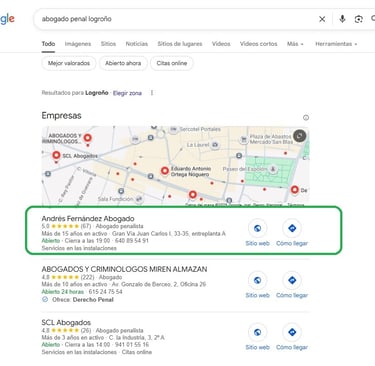Open the three-dot menu next to Elegir zona
This screenshot has width=375, height=366.
pyautogui.click(x=152, y=93)
